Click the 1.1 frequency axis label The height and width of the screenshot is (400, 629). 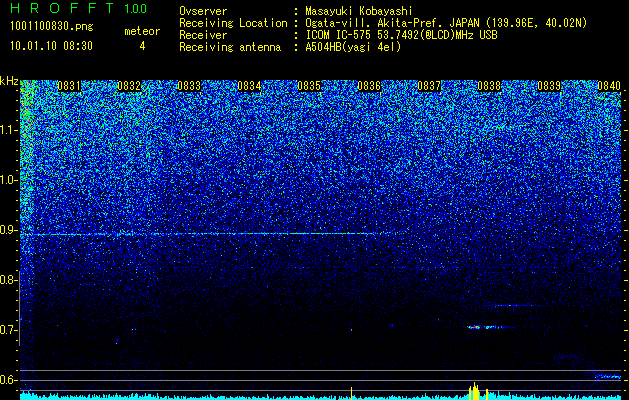coord(9,130)
